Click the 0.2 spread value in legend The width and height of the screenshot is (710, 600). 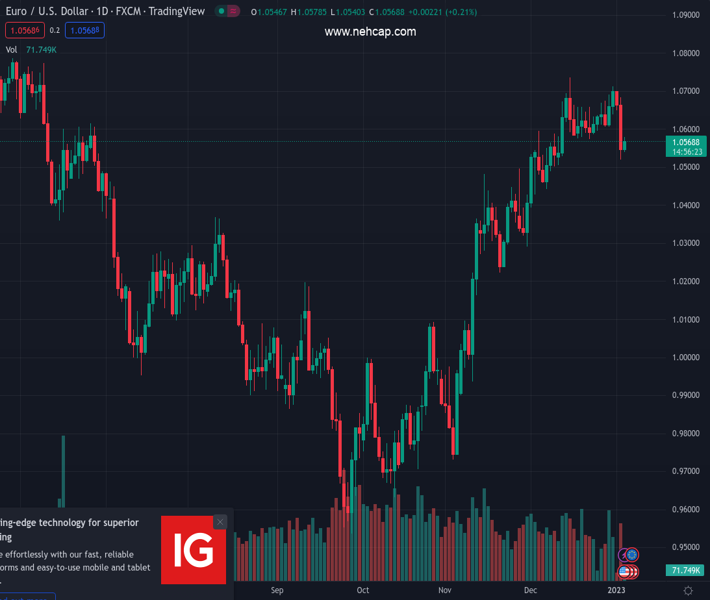point(55,31)
